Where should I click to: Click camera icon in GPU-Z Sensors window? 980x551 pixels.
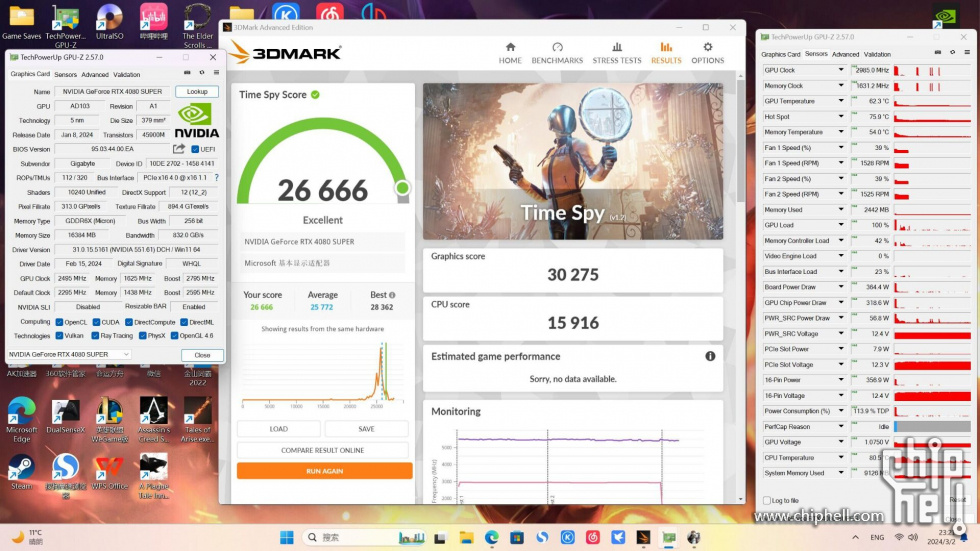click(x=938, y=52)
